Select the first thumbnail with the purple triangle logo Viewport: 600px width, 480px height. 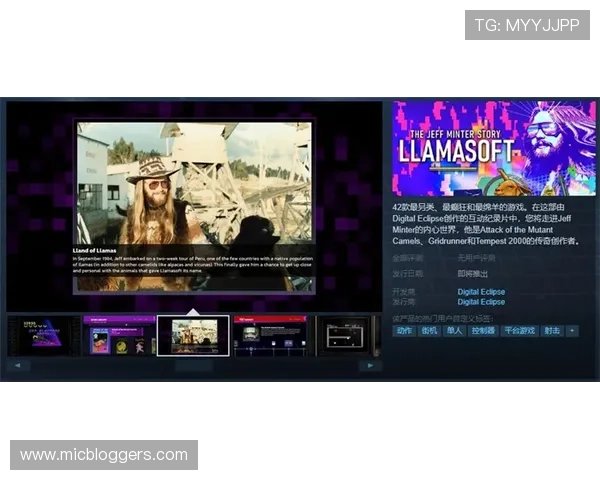44,336
